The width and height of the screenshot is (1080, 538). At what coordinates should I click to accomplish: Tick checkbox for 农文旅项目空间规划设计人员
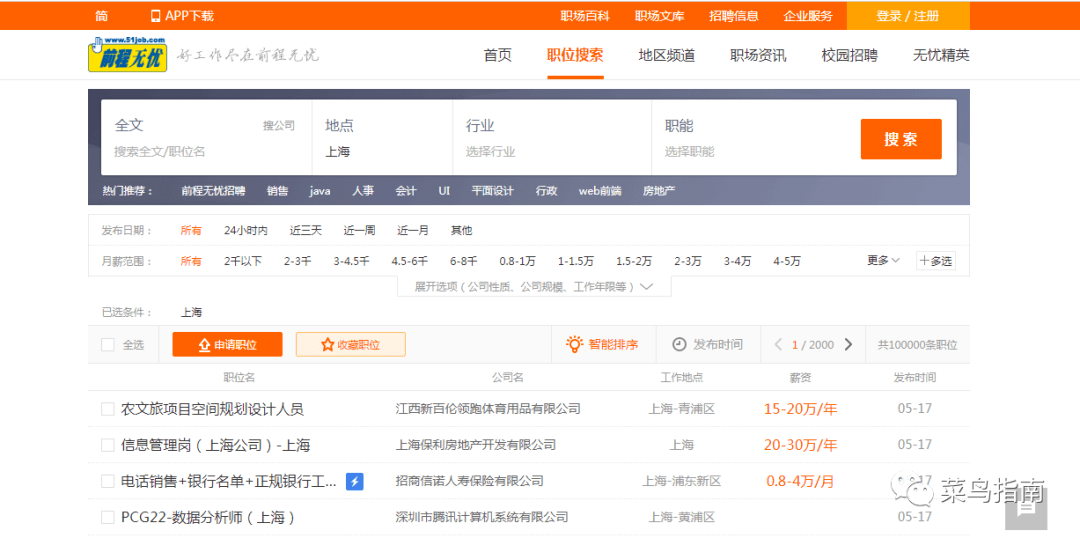(108, 409)
